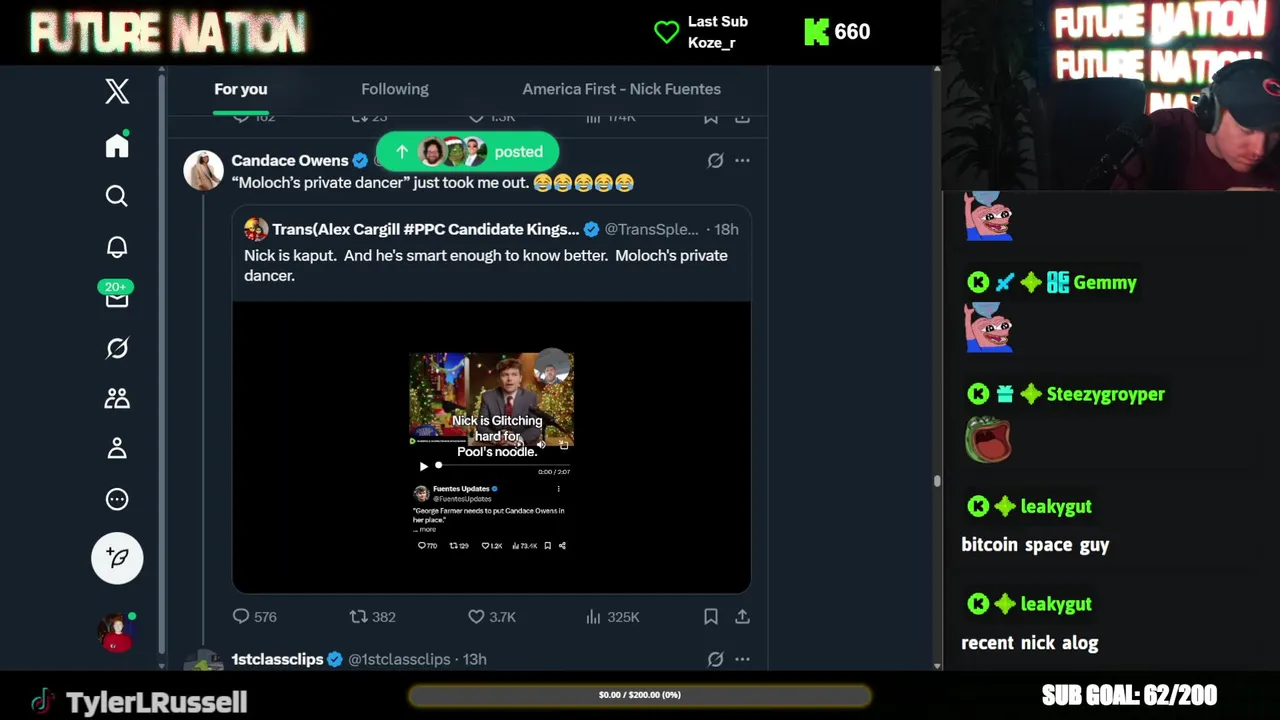1280x720 pixels.
Task: Share the Candace Owens post
Action: pyautogui.click(x=742, y=617)
